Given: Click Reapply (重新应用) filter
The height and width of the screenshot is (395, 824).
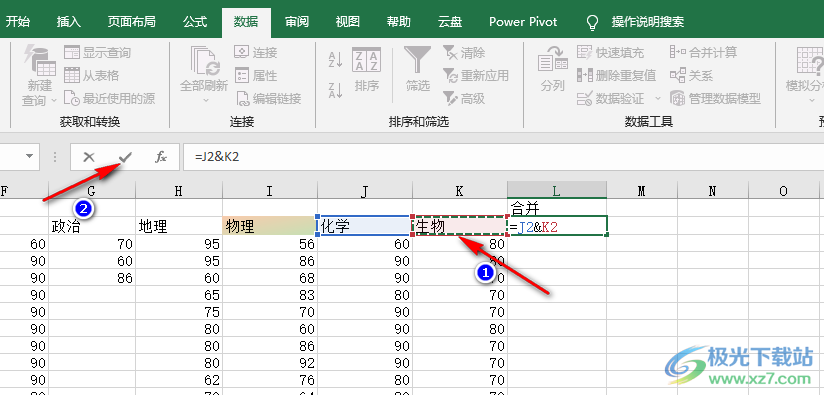Looking at the screenshot, I should click(x=476, y=76).
